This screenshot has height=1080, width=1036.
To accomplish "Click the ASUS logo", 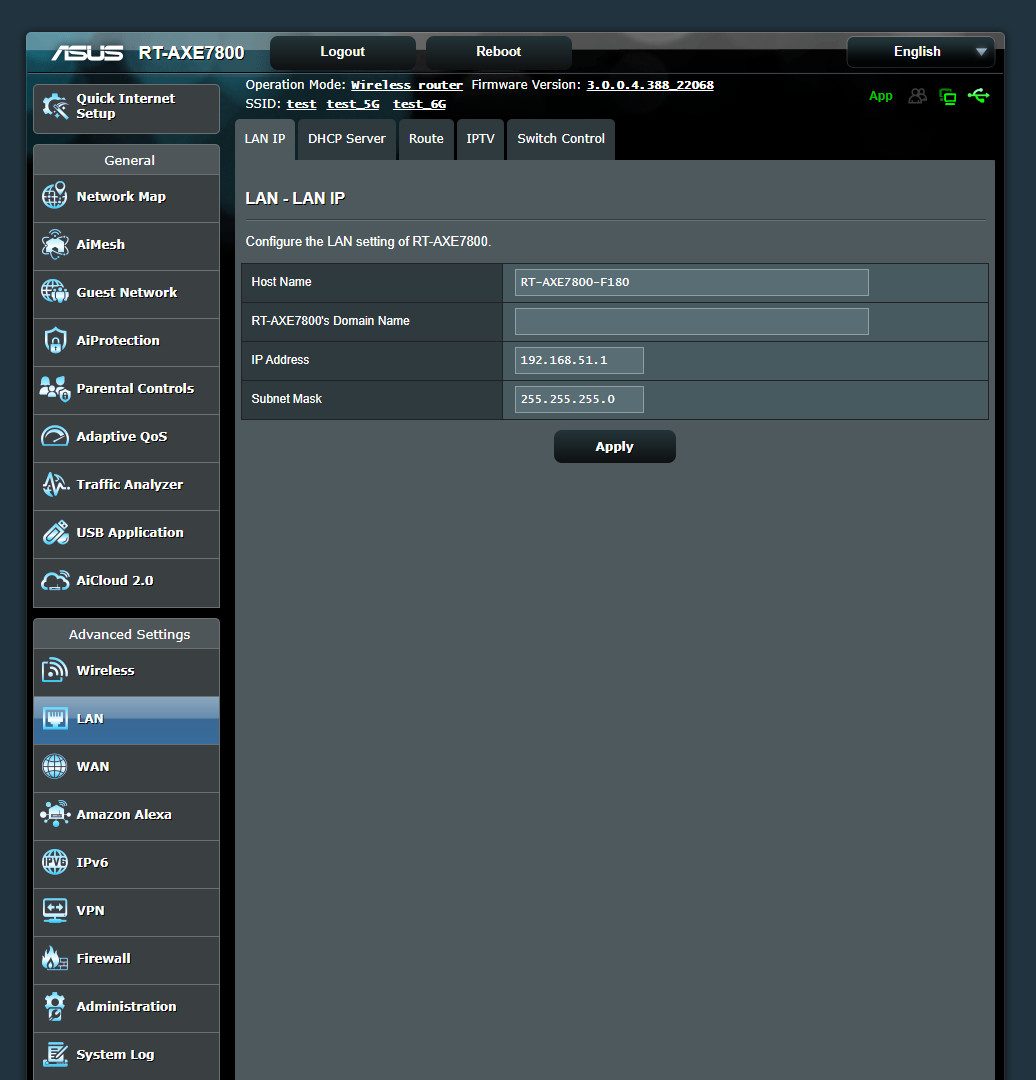I will click(87, 53).
